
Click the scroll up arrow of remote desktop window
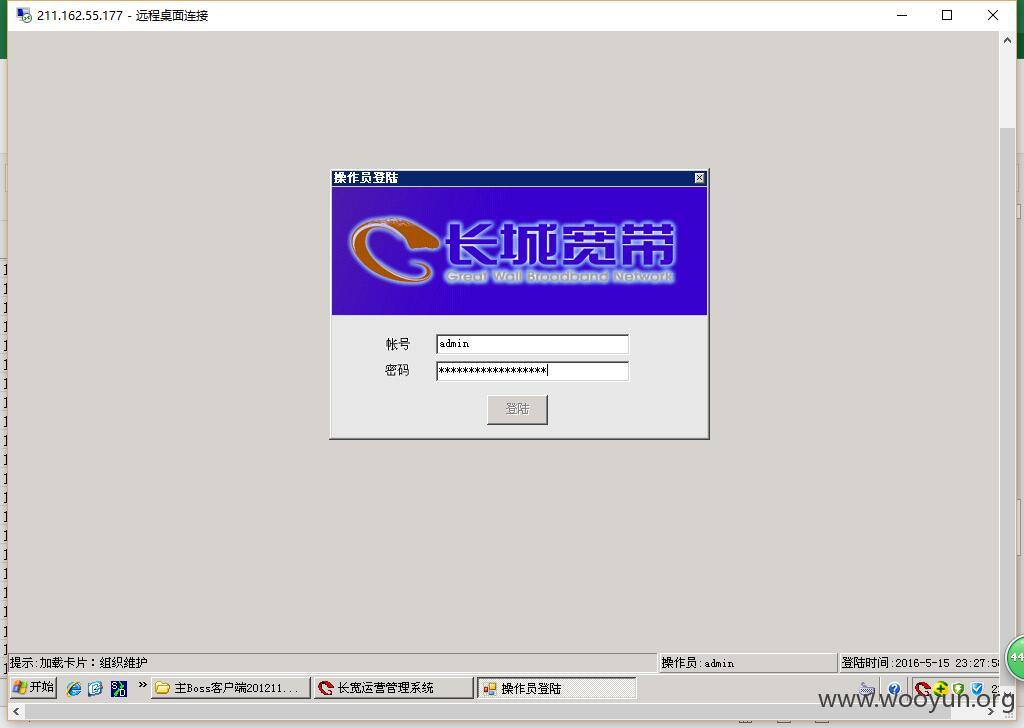[1007, 40]
